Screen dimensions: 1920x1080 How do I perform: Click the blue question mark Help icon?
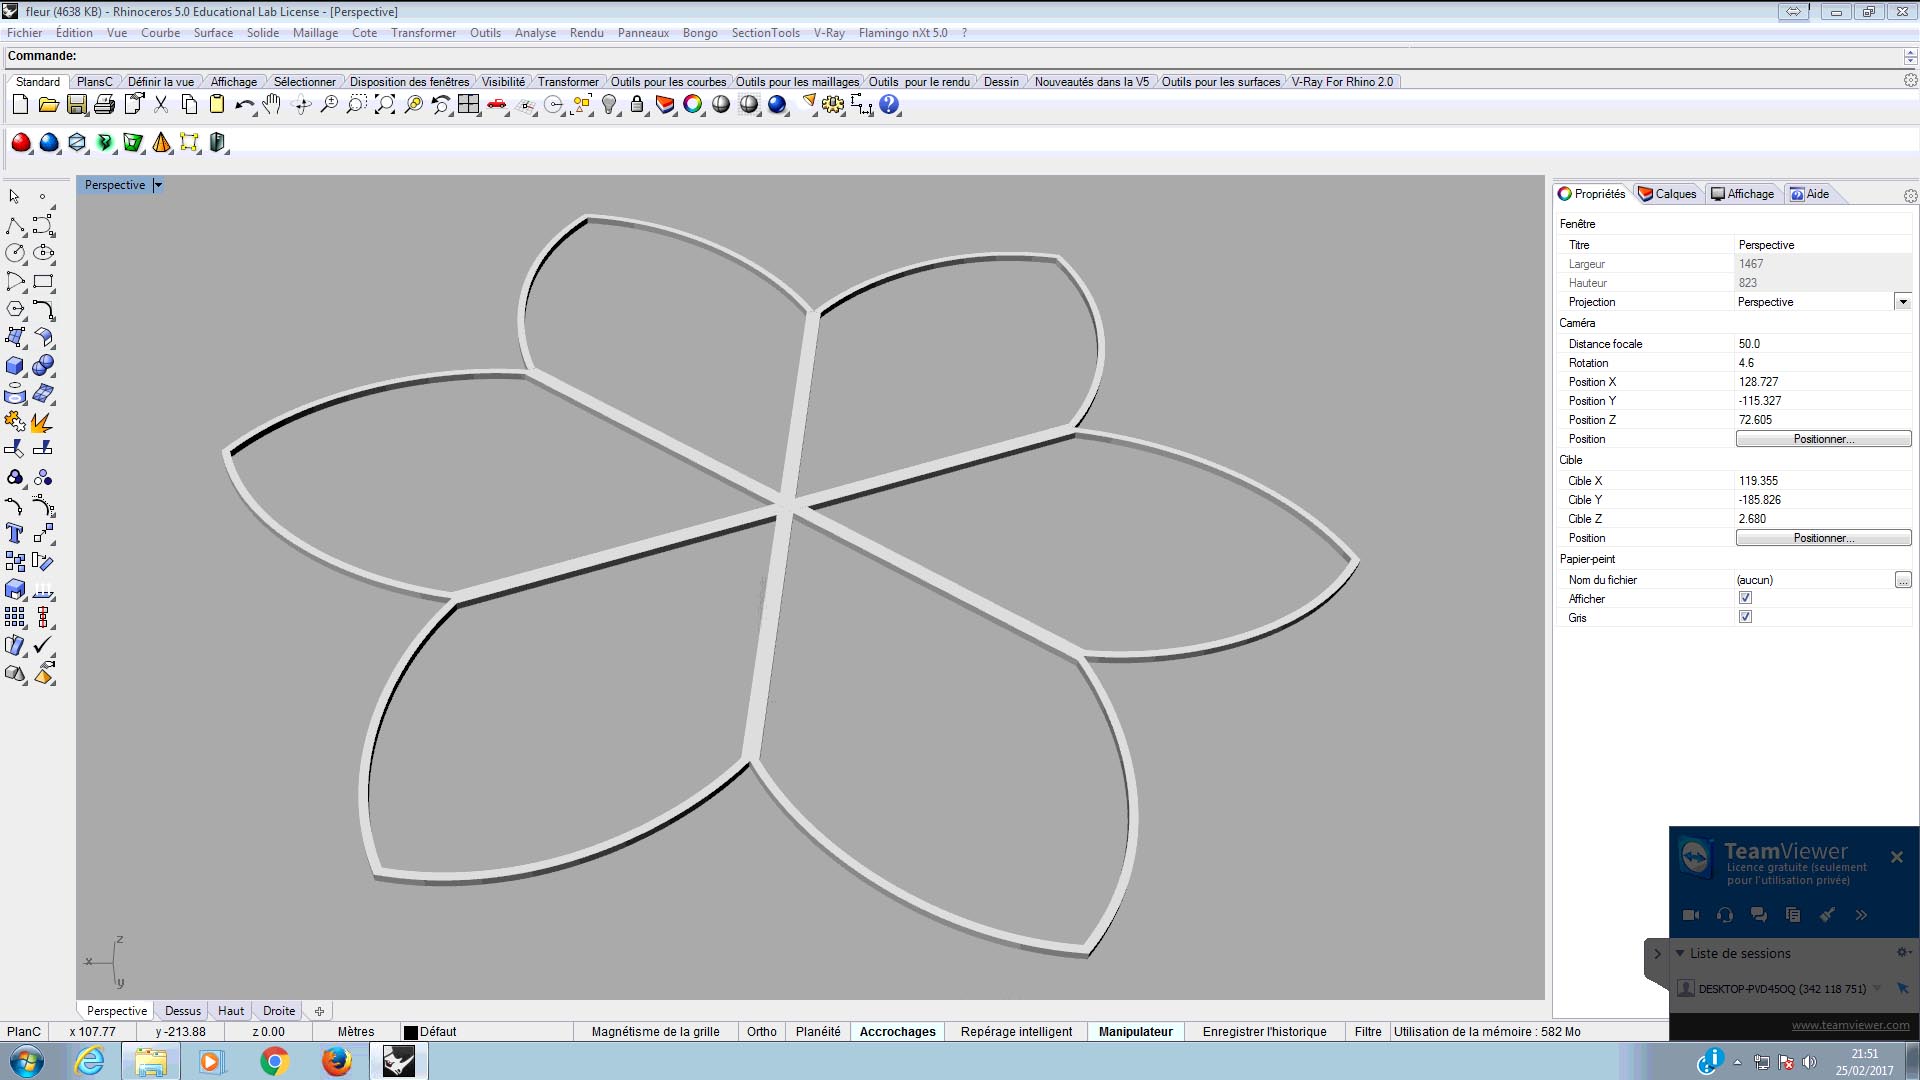coord(889,105)
